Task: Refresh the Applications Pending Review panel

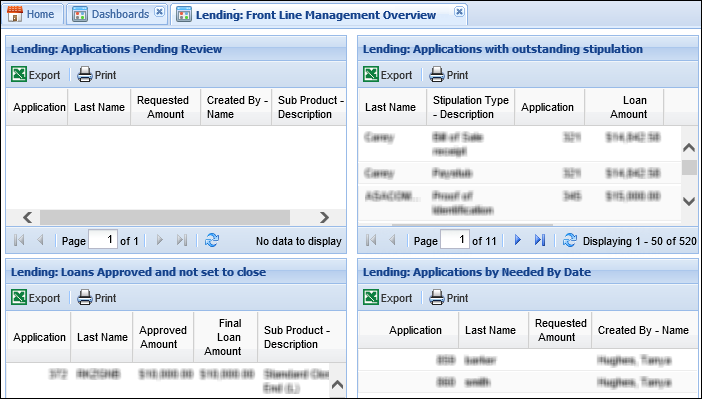Action: (x=212, y=240)
